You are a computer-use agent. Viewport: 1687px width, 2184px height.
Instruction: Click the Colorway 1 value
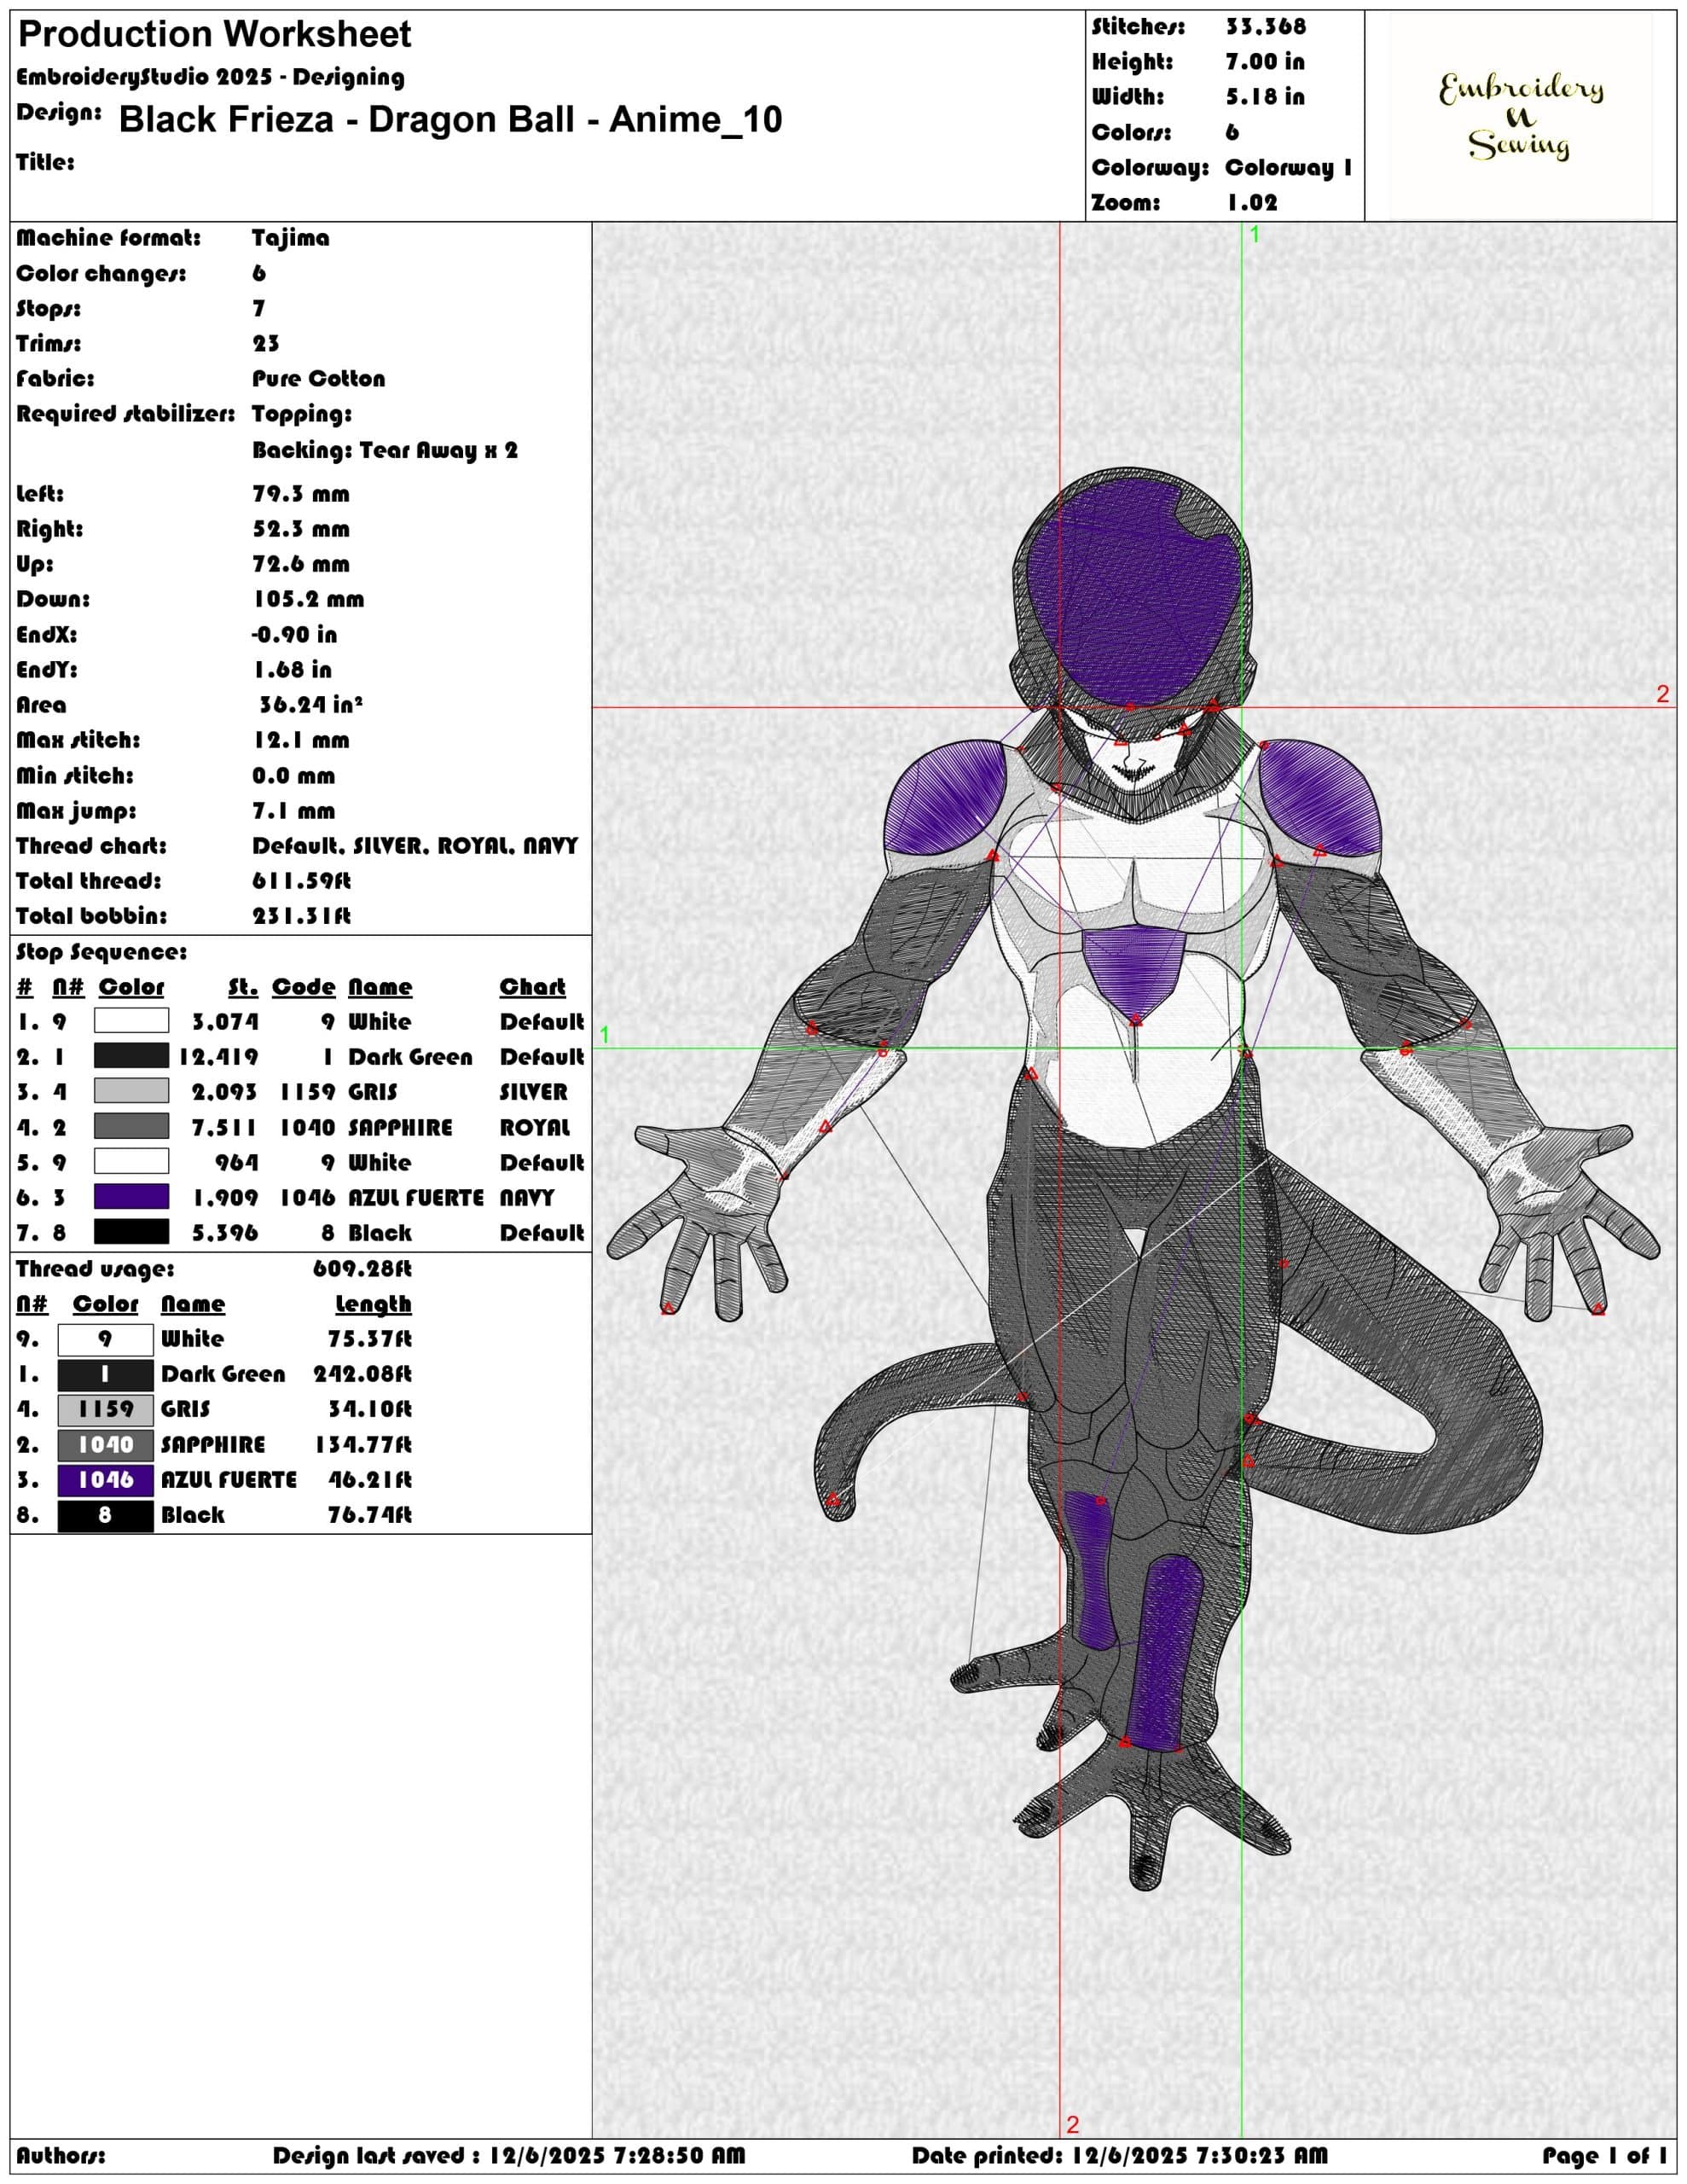(1289, 167)
